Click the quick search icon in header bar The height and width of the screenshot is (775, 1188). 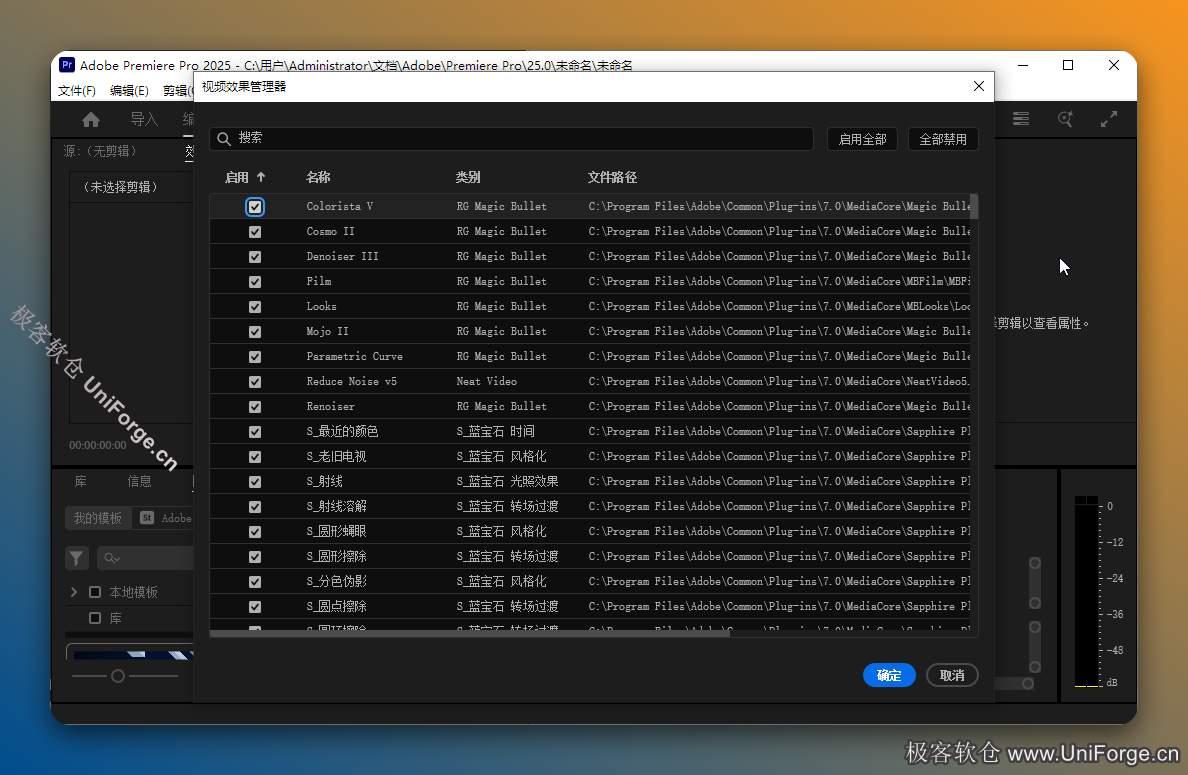[x=1065, y=119]
